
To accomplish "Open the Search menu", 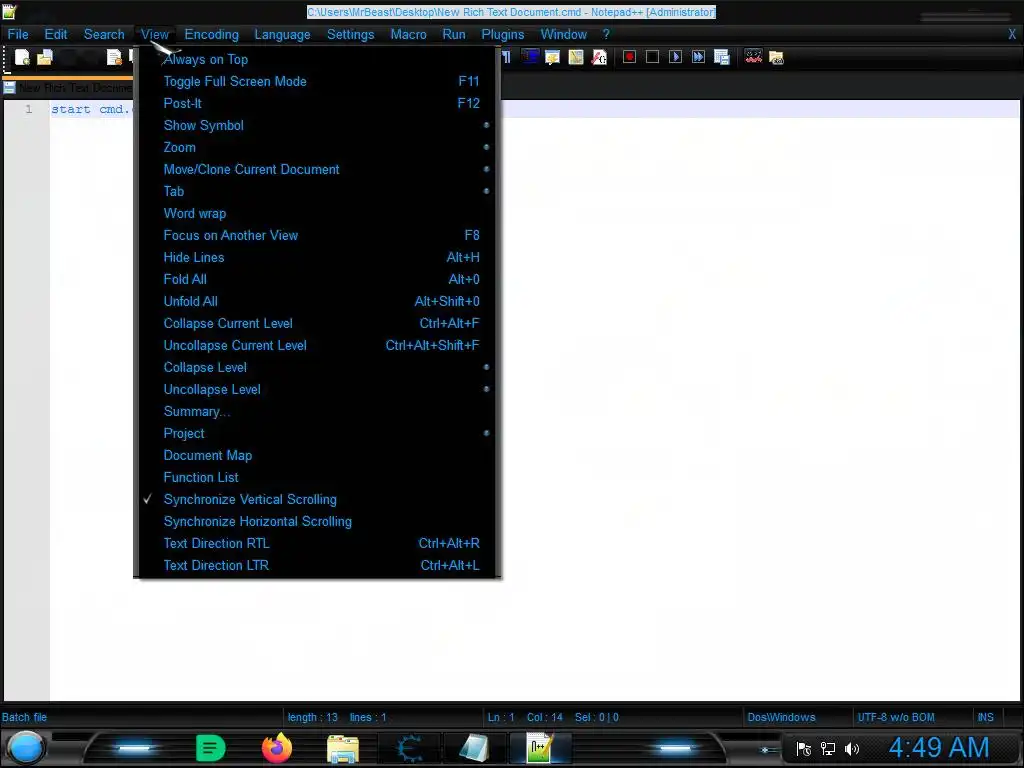I will [x=104, y=35].
